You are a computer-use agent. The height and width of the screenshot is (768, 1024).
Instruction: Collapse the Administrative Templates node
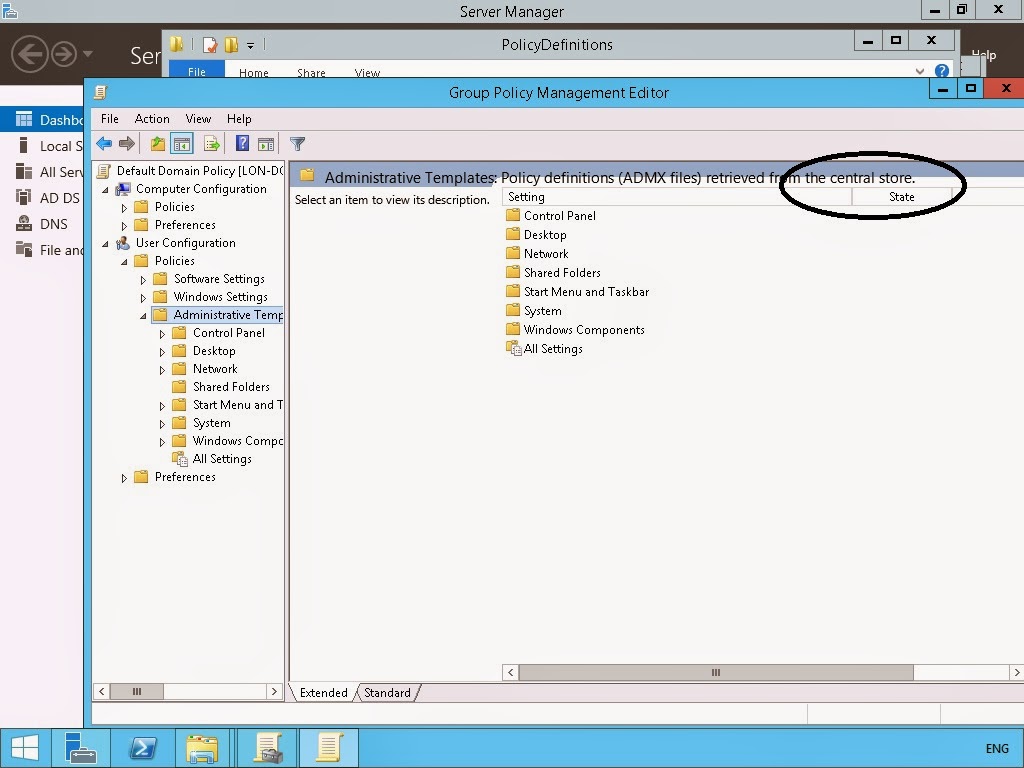tap(143, 315)
